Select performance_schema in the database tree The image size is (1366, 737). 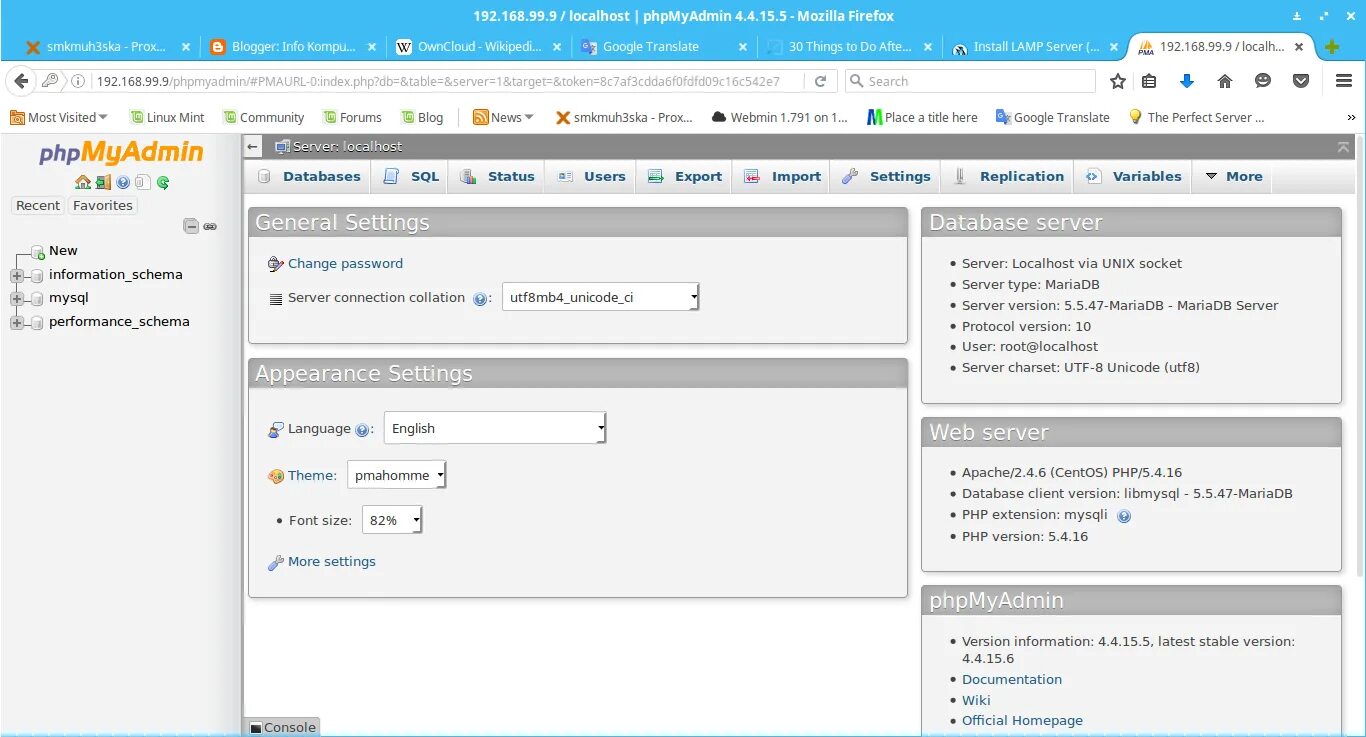119,321
